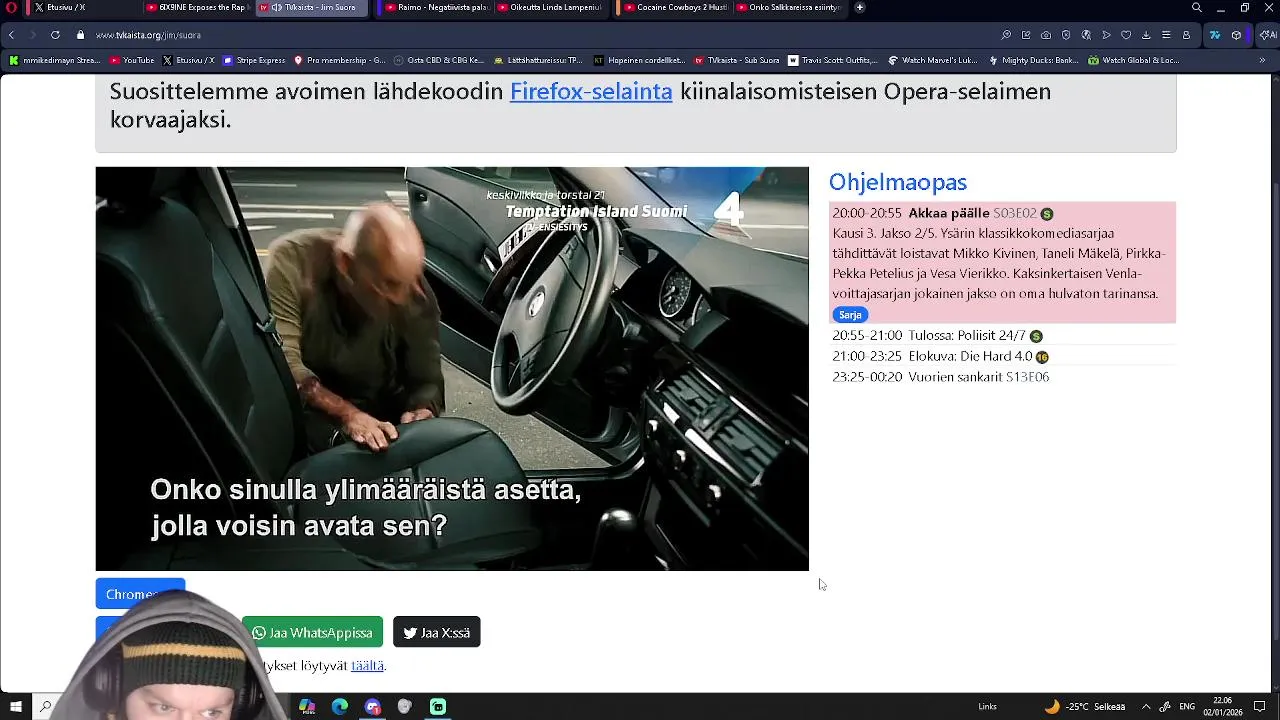Image resolution: width=1280 pixels, height=720 pixels.
Task: Follow the täältä link
Action: tap(367, 666)
